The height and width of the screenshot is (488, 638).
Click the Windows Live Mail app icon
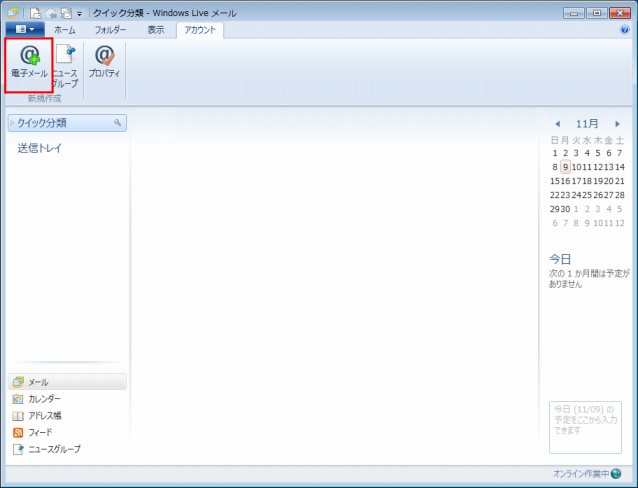[x=13, y=13]
